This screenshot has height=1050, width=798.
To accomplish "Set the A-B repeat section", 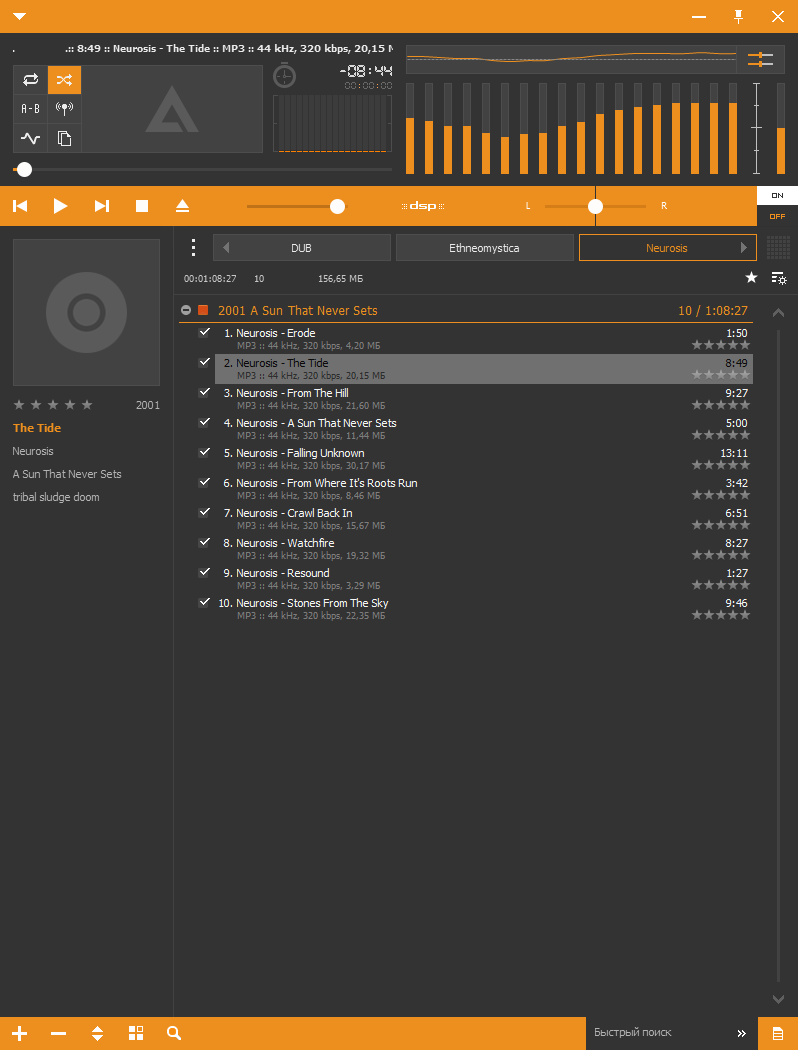I will coord(30,108).
